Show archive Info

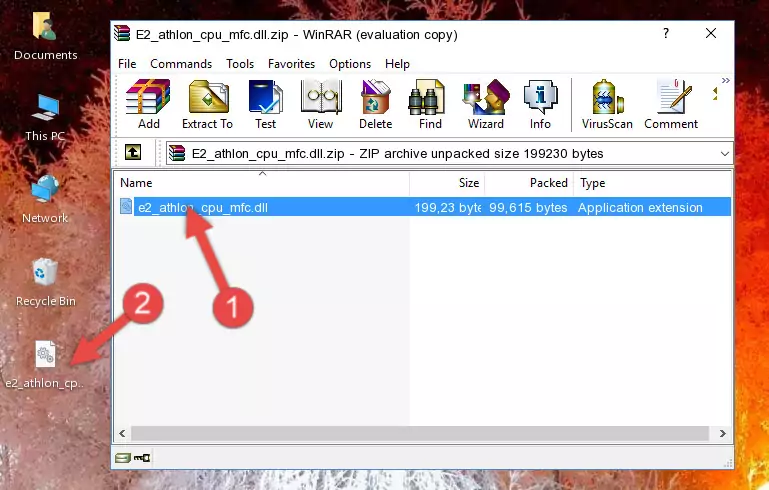click(x=540, y=104)
